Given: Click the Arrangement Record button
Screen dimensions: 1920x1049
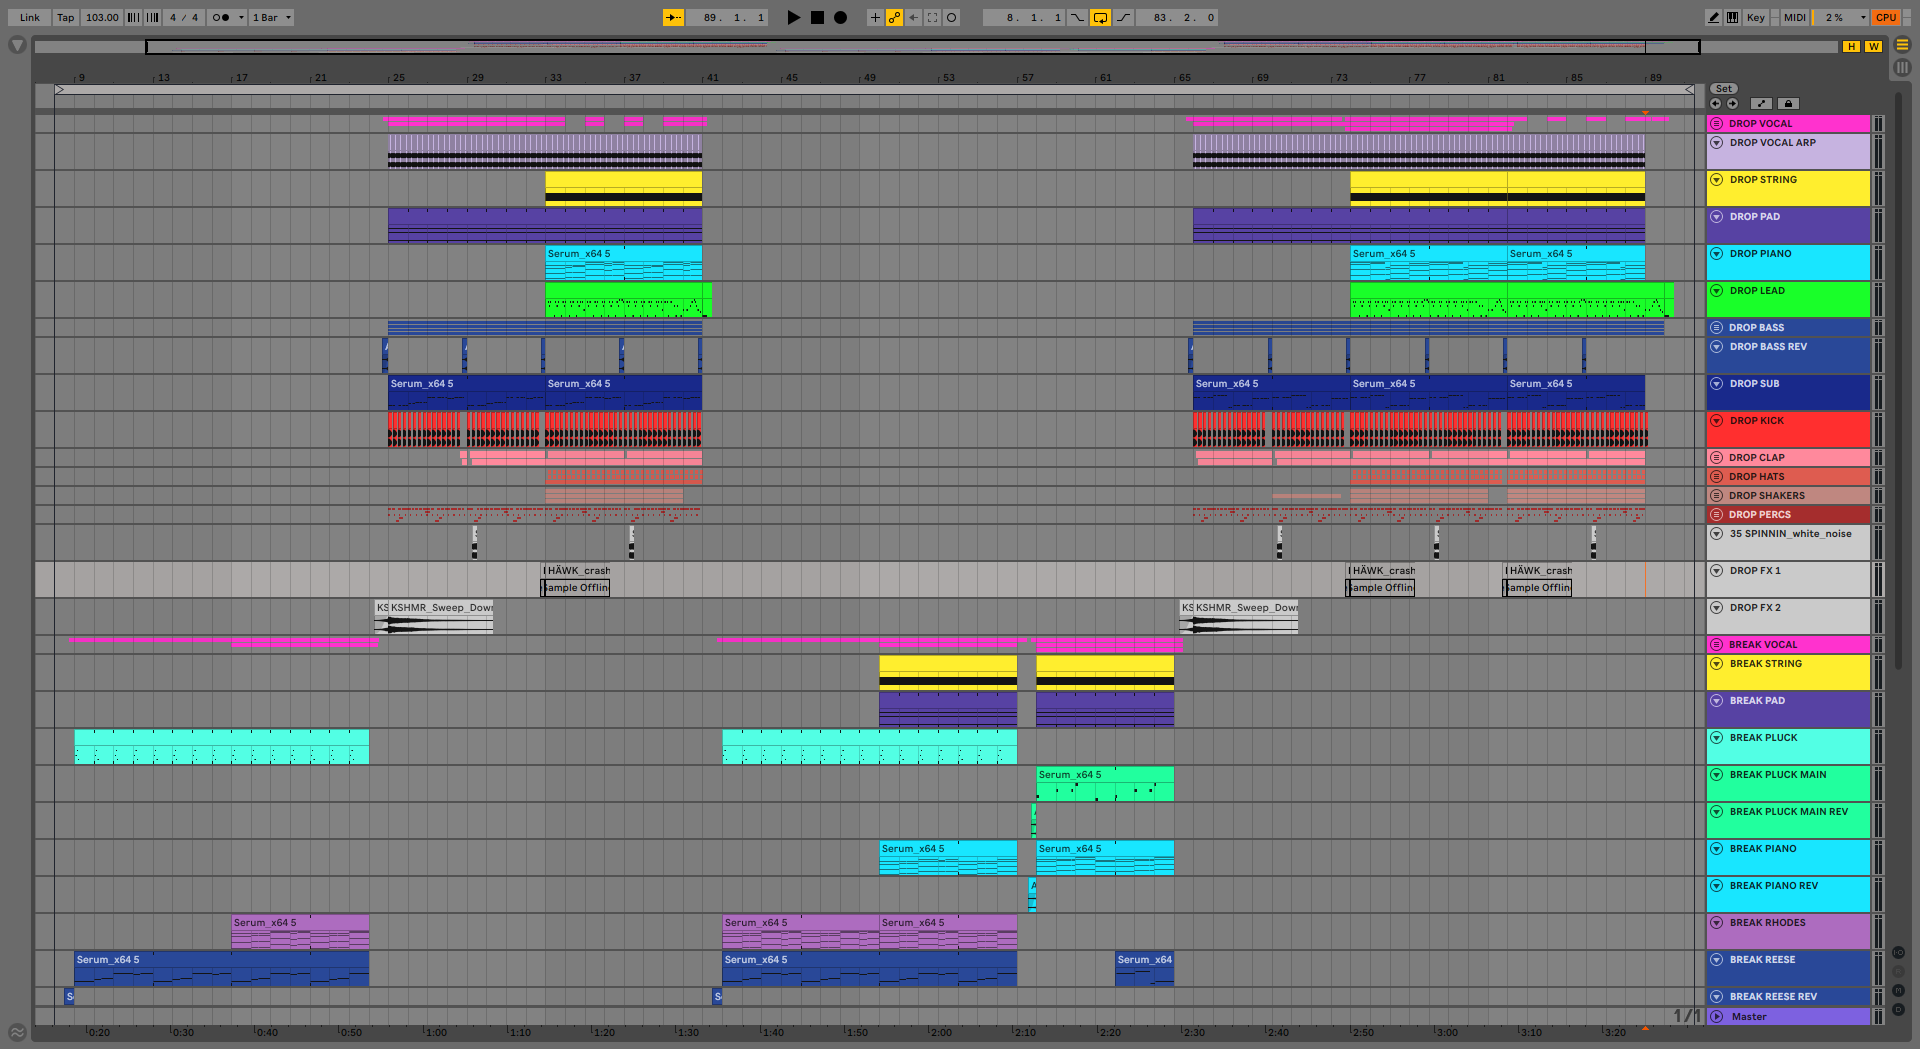Looking at the screenshot, I should pos(840,17).
